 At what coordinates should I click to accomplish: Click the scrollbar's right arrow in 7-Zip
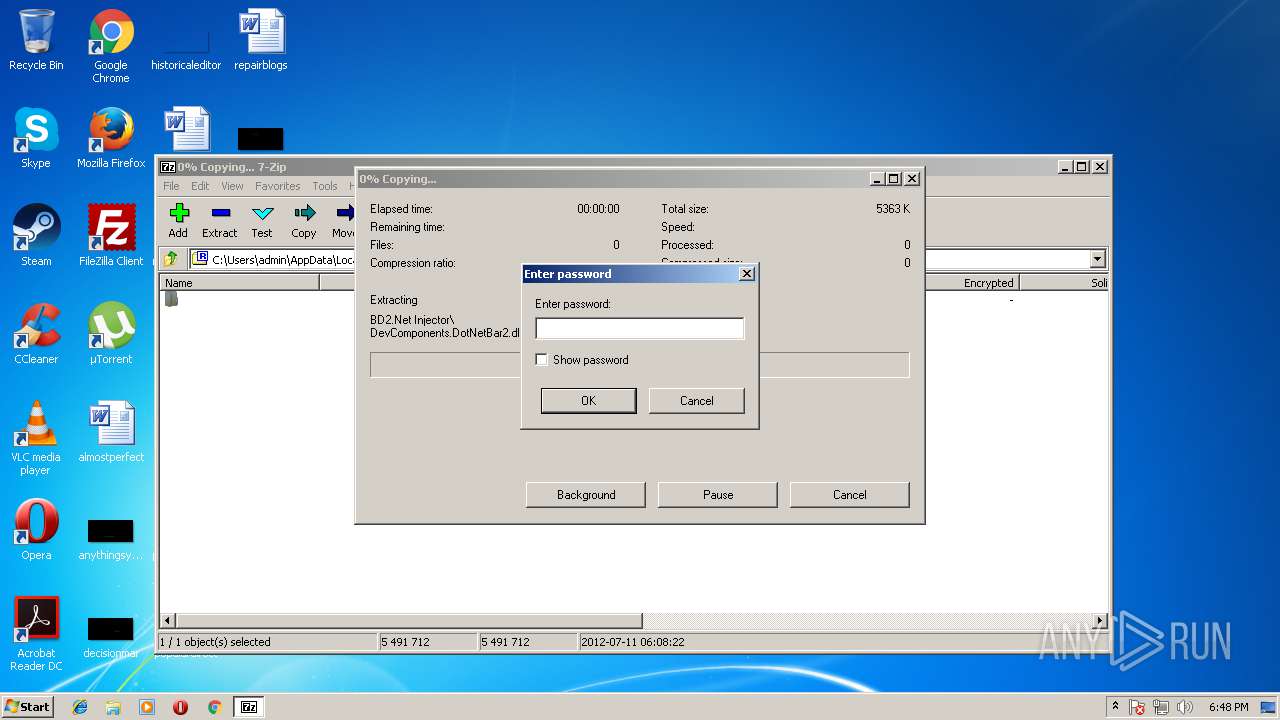[x=1101, y=621]
